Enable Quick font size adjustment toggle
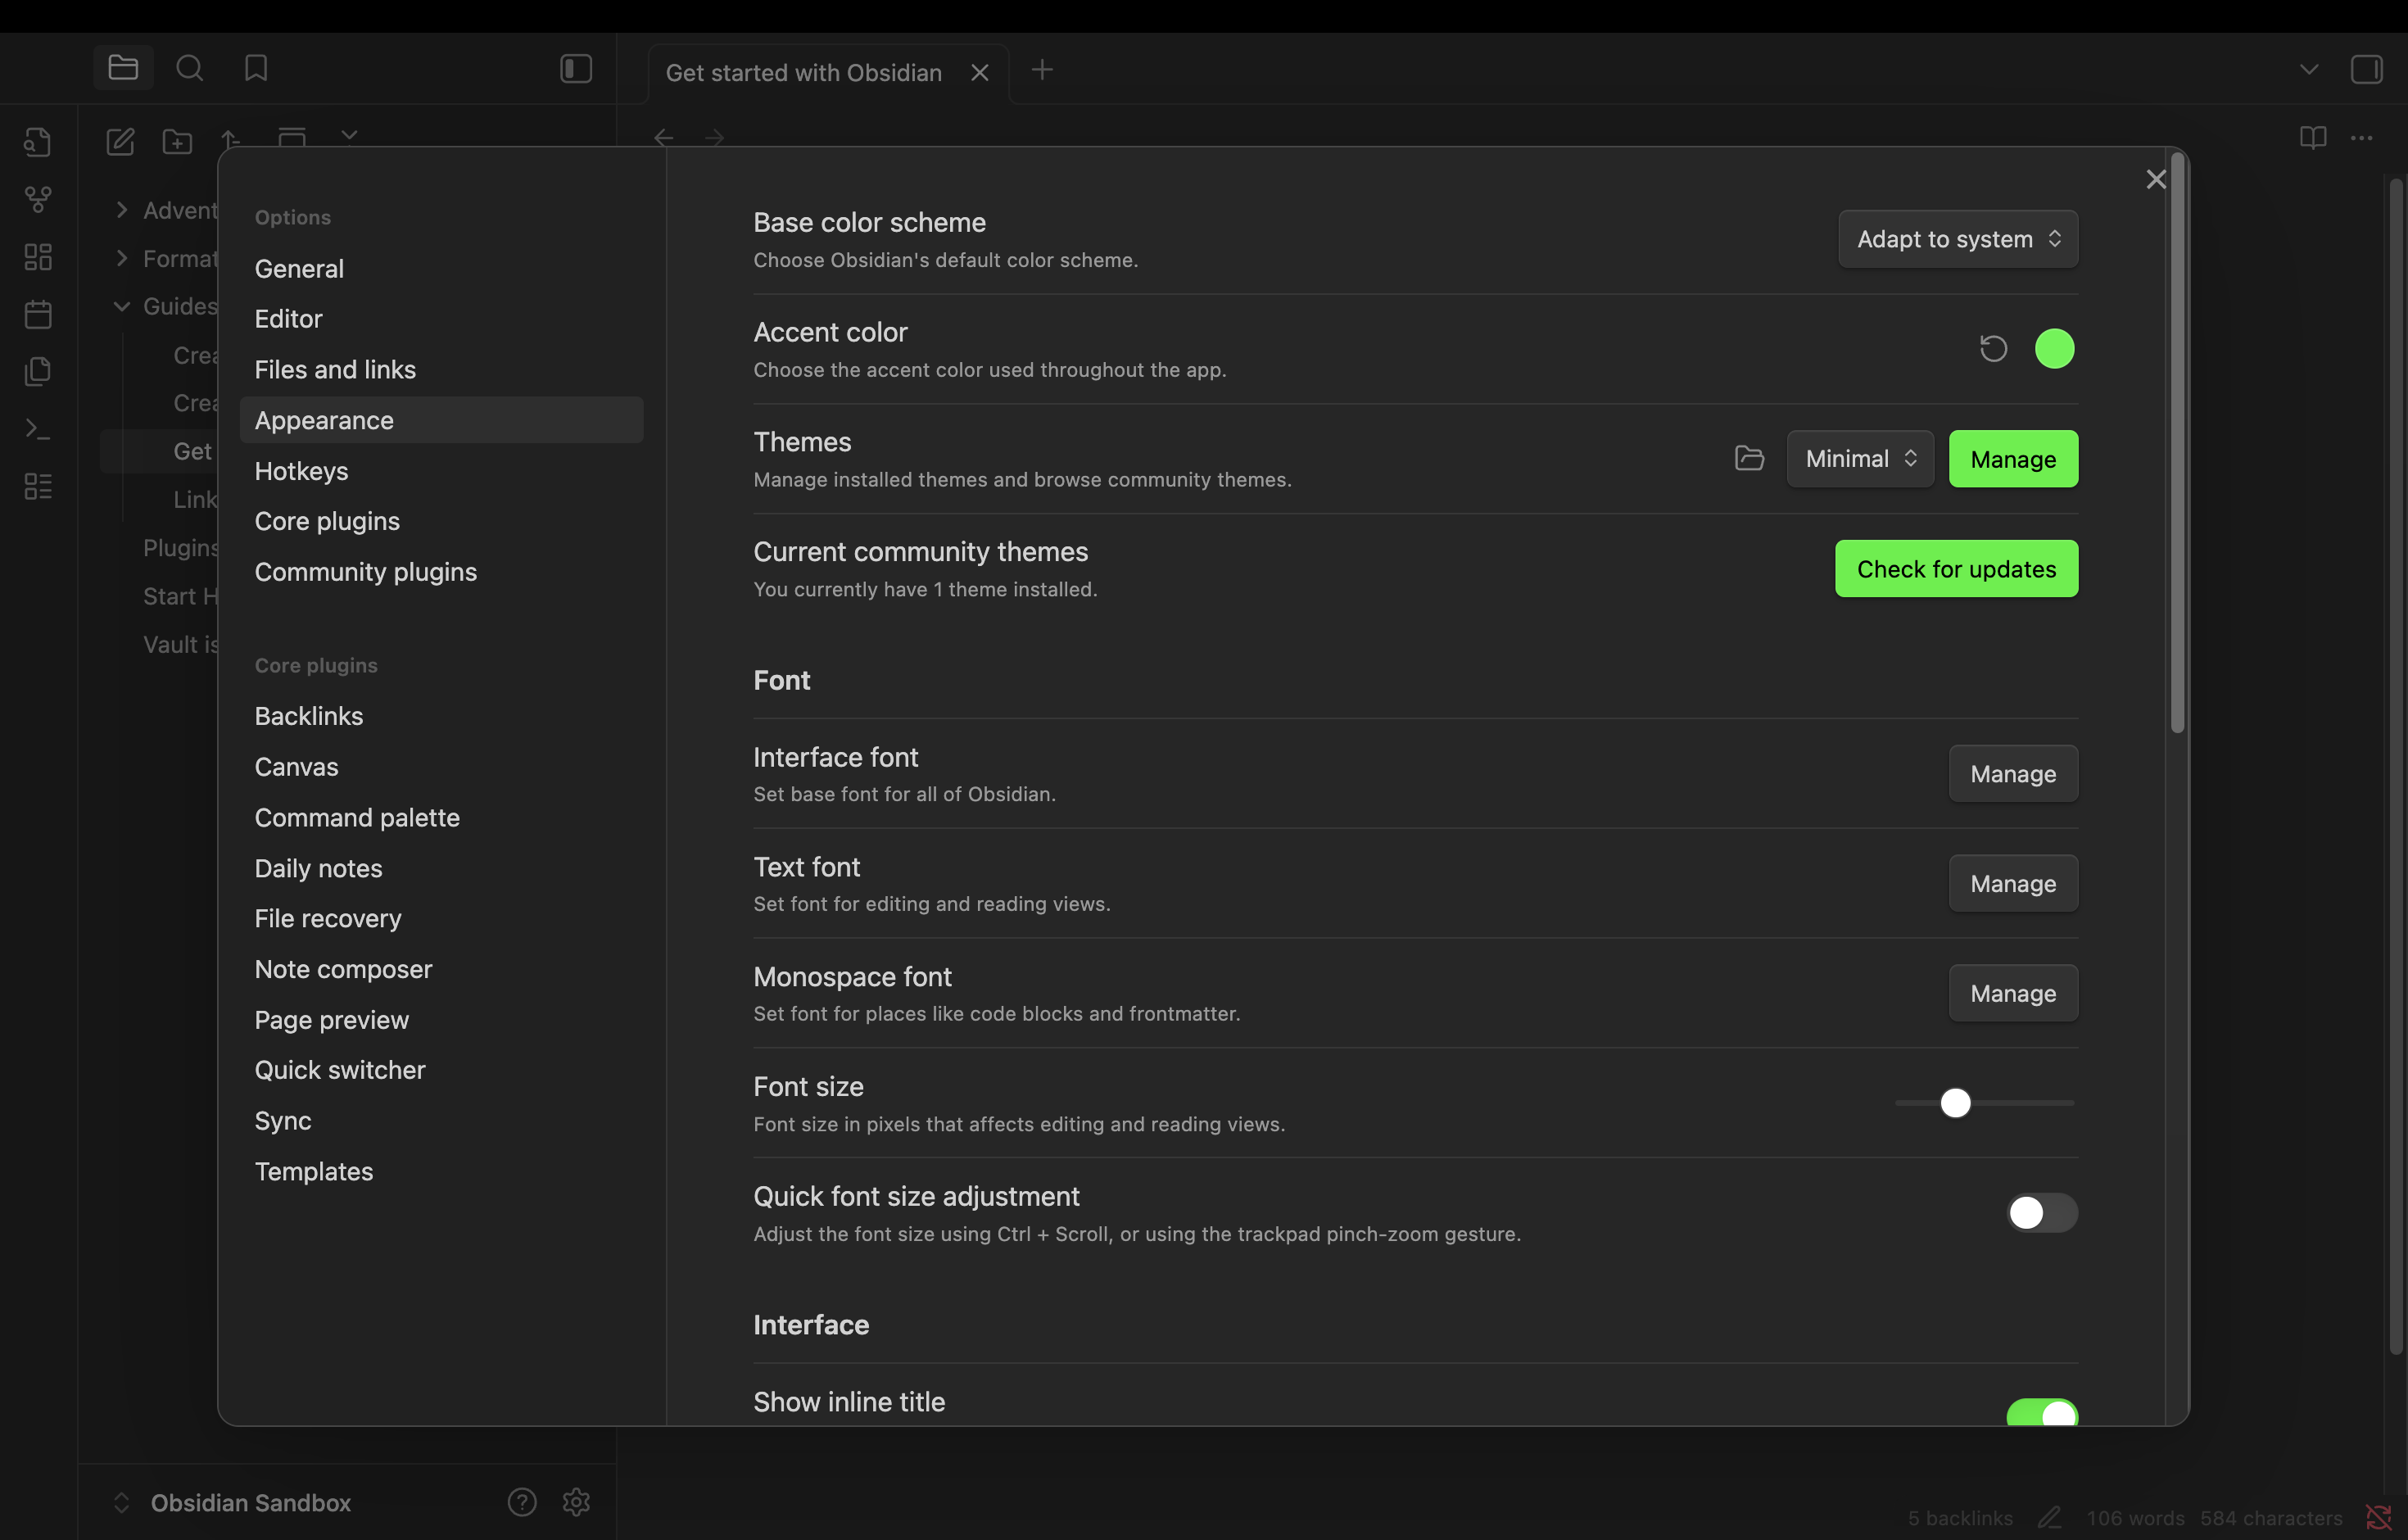Viewport: 2408px width, 1540px height. (x=2041, y=1213)
